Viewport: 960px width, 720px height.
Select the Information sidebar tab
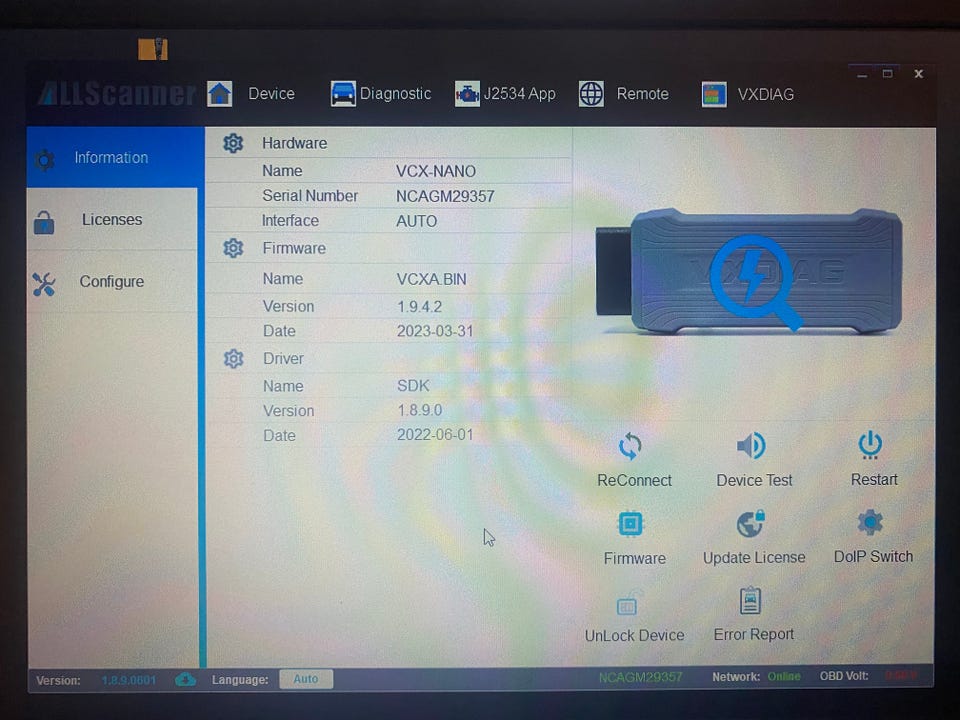(x=115, y=157)
